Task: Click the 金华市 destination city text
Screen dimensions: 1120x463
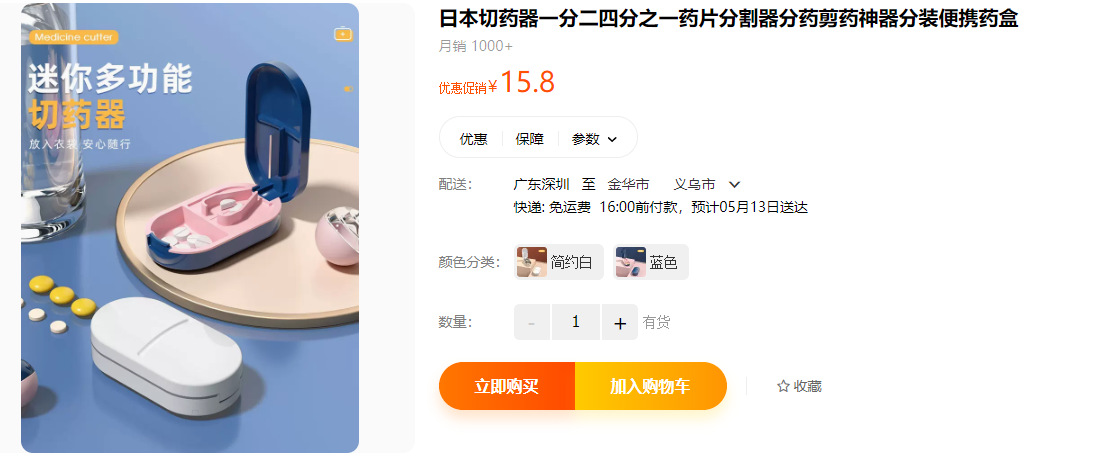Action: 629,184
